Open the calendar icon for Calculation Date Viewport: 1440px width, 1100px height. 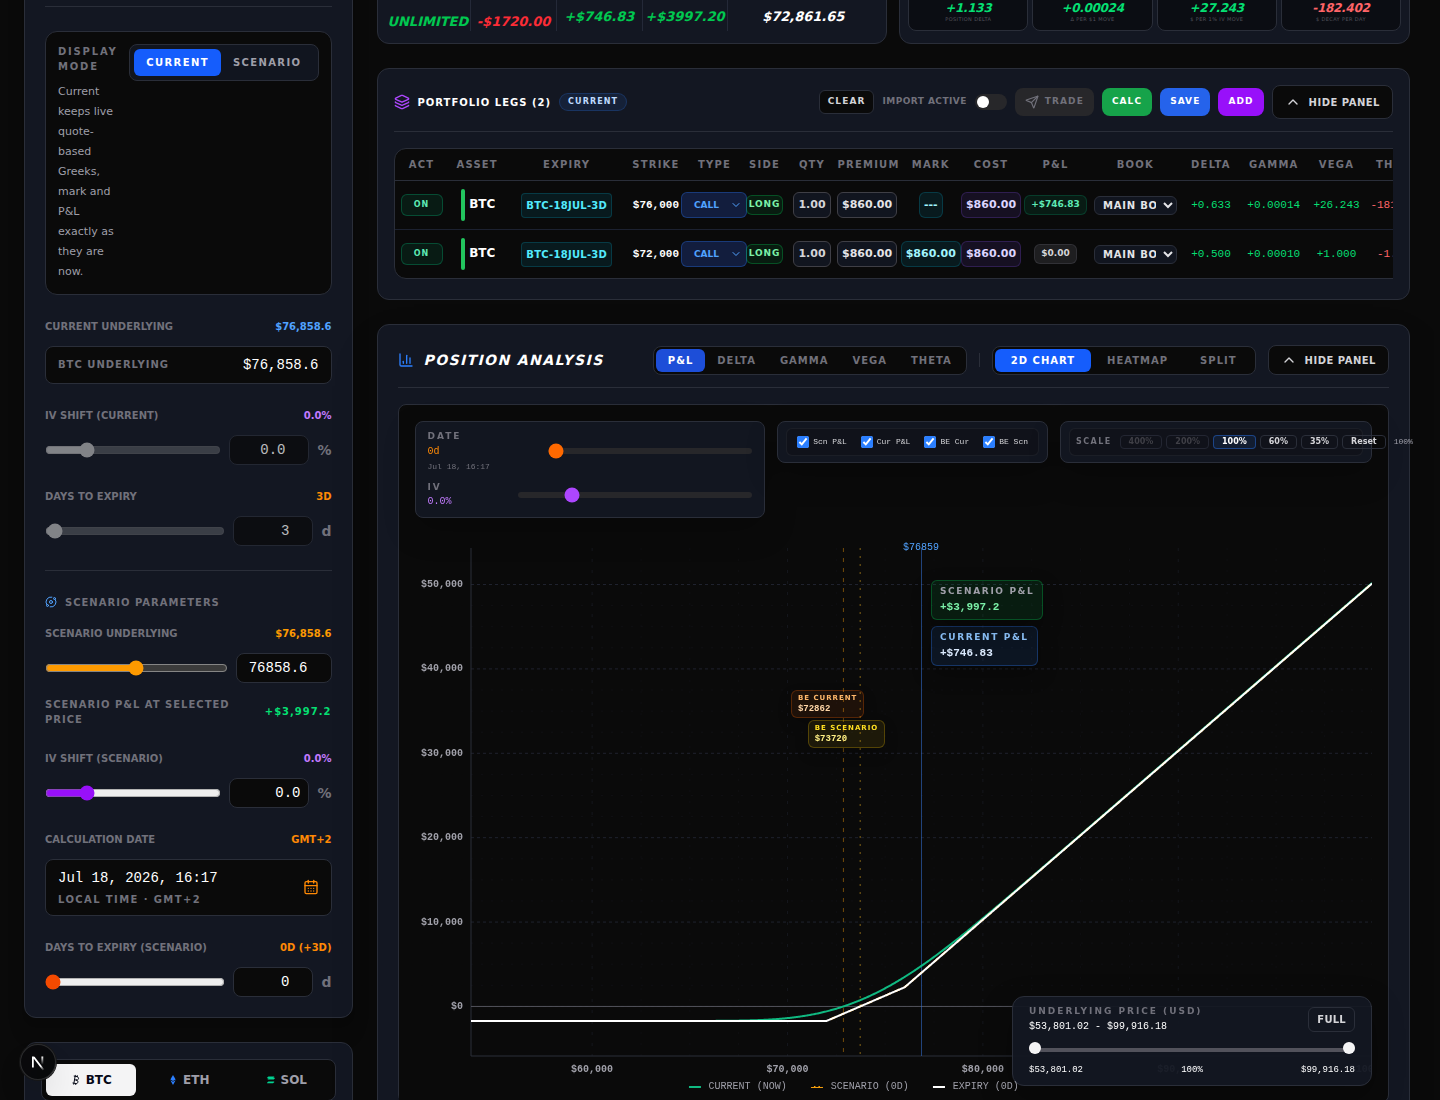[311, 887]
